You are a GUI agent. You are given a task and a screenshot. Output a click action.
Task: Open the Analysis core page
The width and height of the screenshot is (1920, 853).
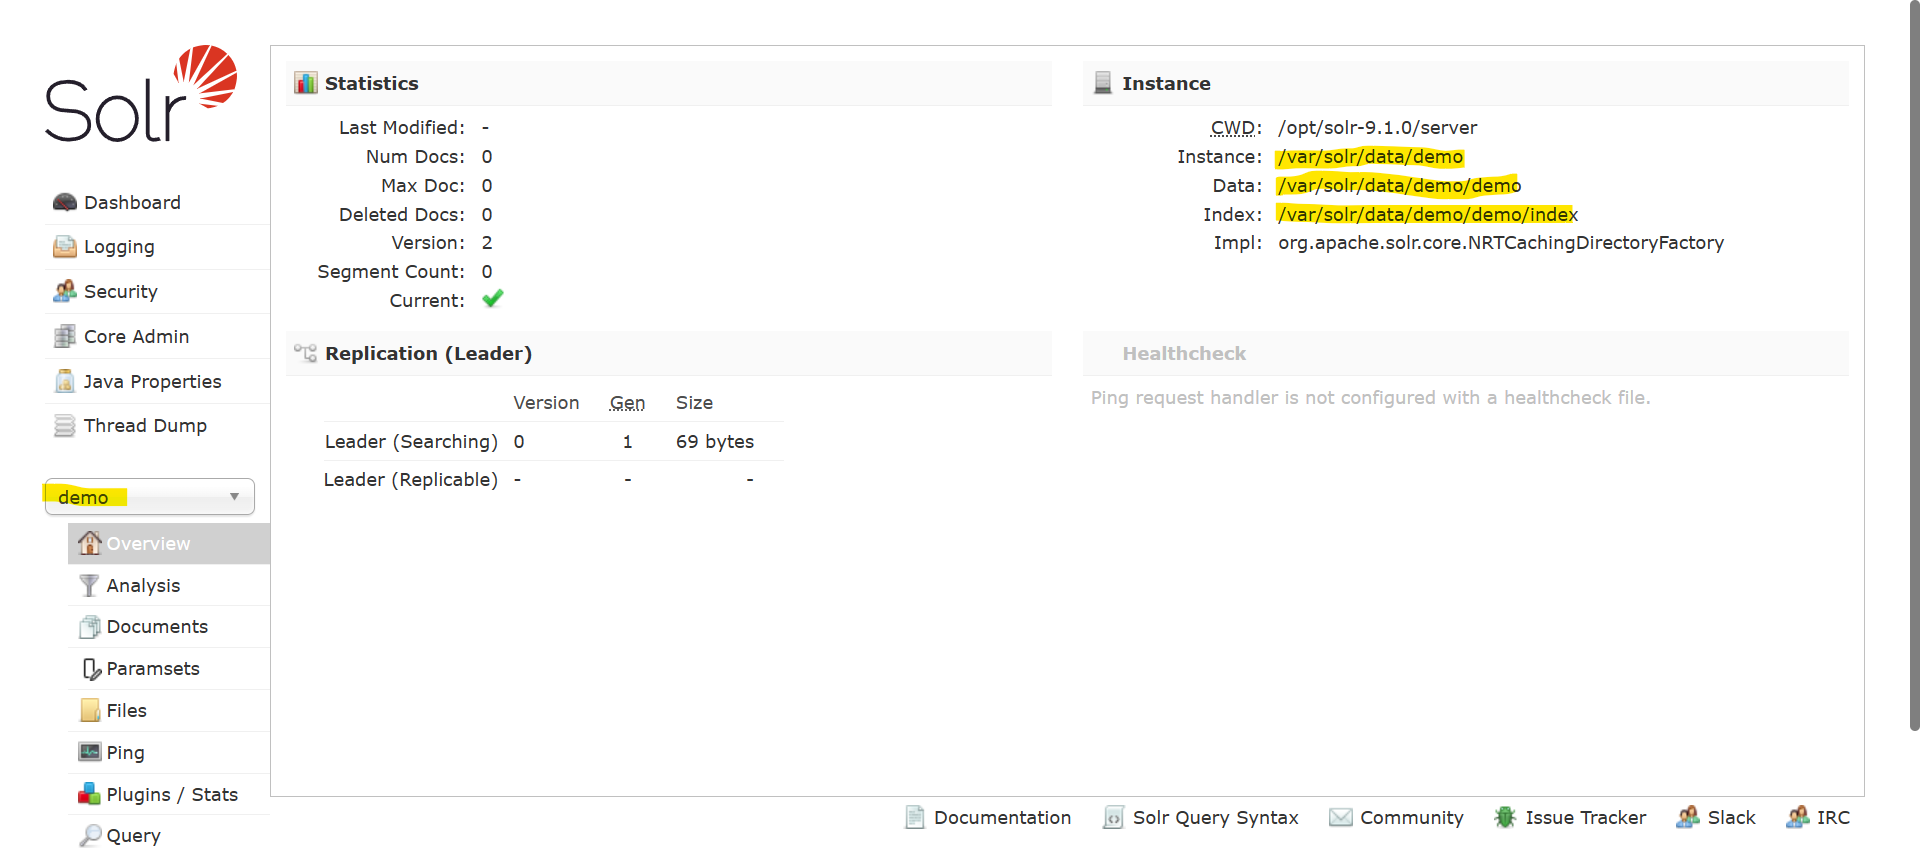(x=169, y=585)
